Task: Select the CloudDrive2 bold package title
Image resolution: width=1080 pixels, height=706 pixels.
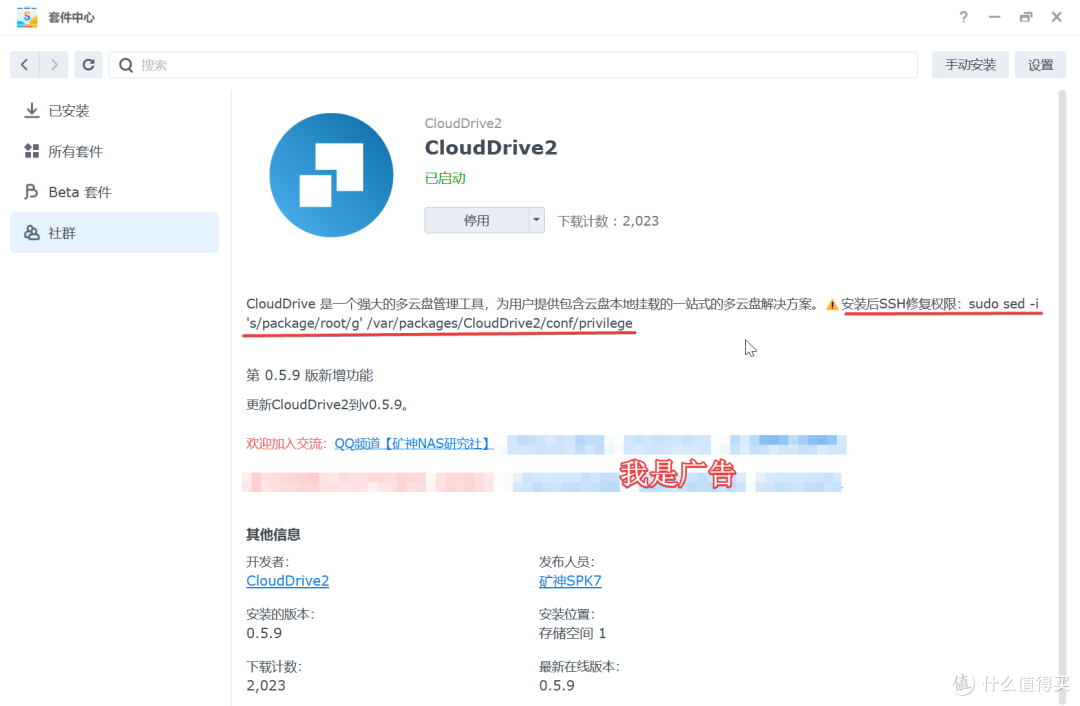Action: tap(491, 148)
